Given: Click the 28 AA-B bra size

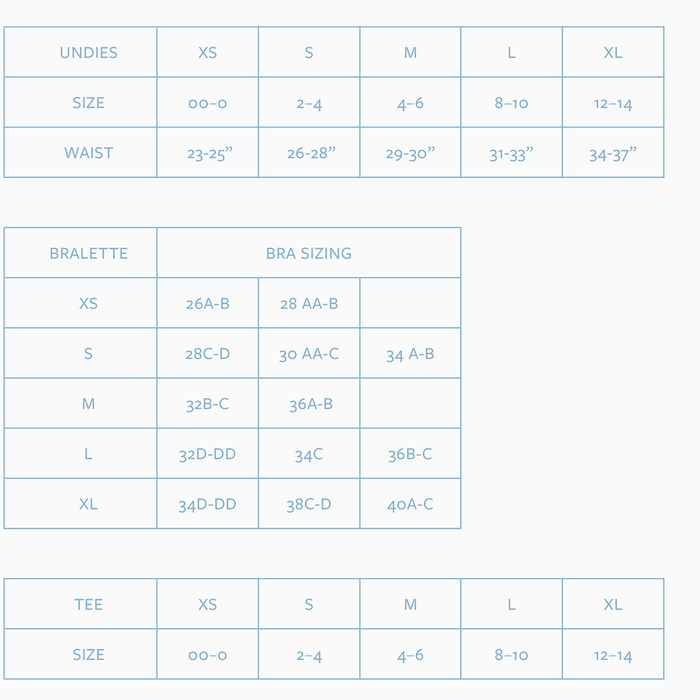Looking at the screenshot, I should pyautogui.click(x=308, y=304).
